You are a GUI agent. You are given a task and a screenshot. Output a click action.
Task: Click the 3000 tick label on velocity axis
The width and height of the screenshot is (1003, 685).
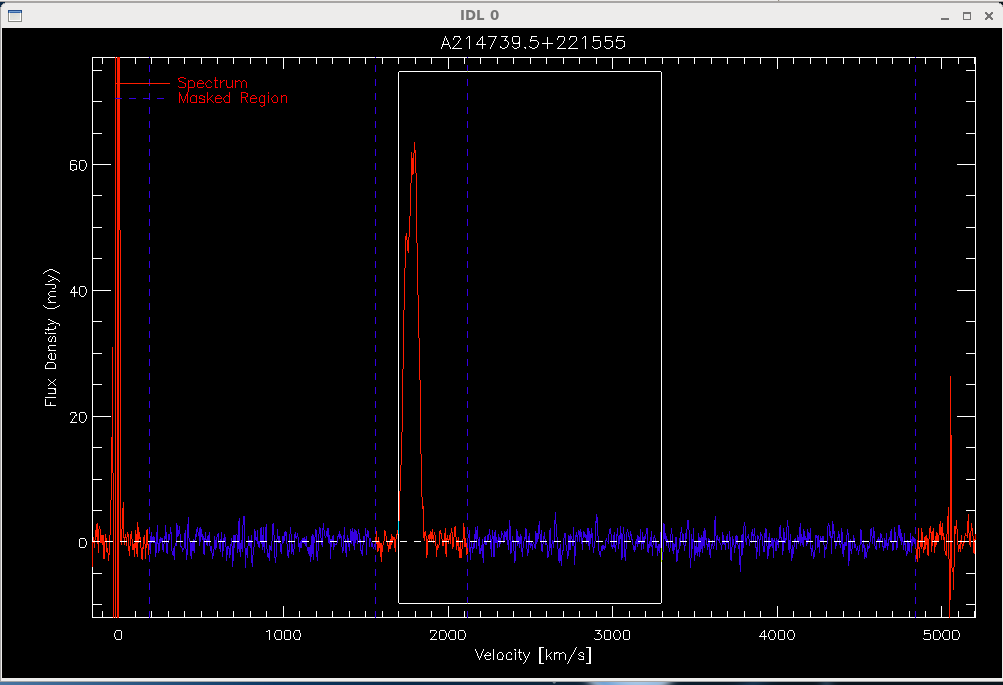(x=612, y=635)
